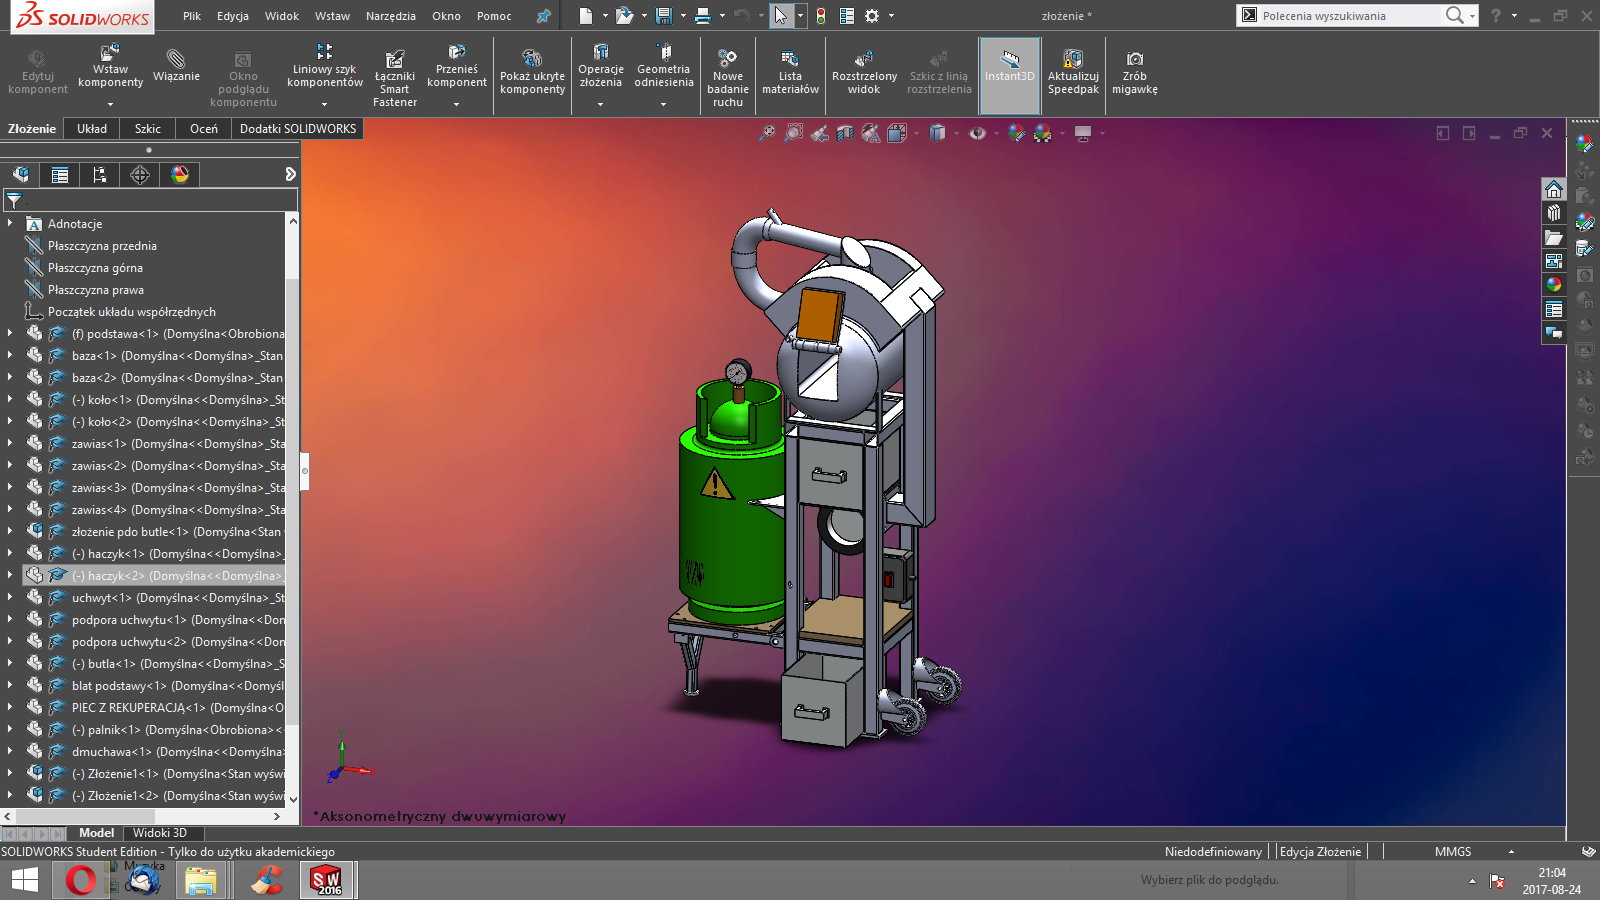The height and width of the screenshot is (900, 1600).
Task: Toggle the Hide/Show Items eye icon
Action: pyautogui.click(x=977, y=133)
